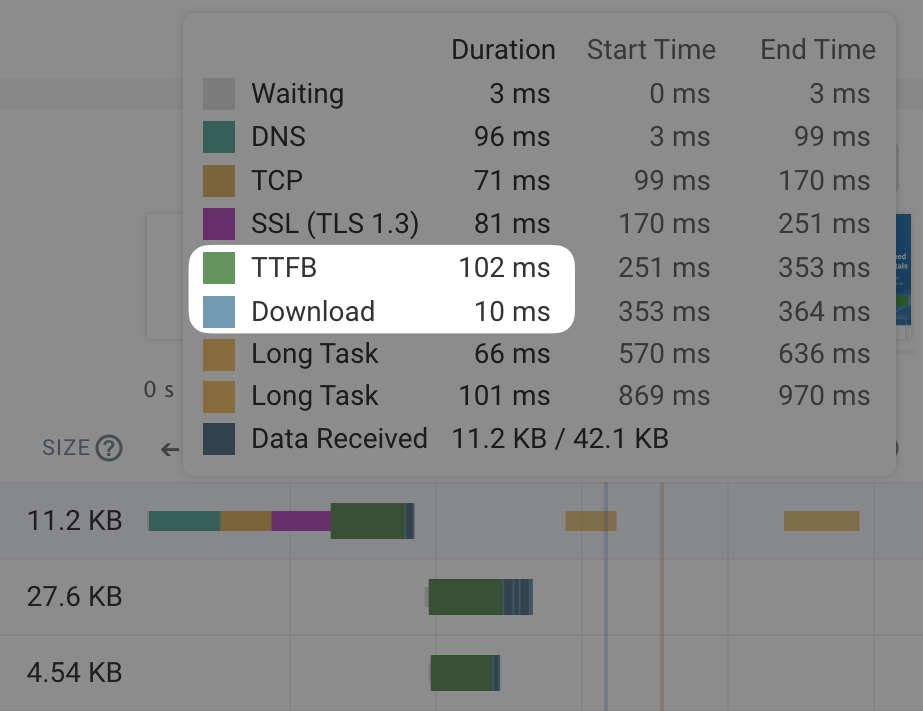Select the 11.2 KB request row
Viewport: 923px width, 711px height.
coord(74,520)
